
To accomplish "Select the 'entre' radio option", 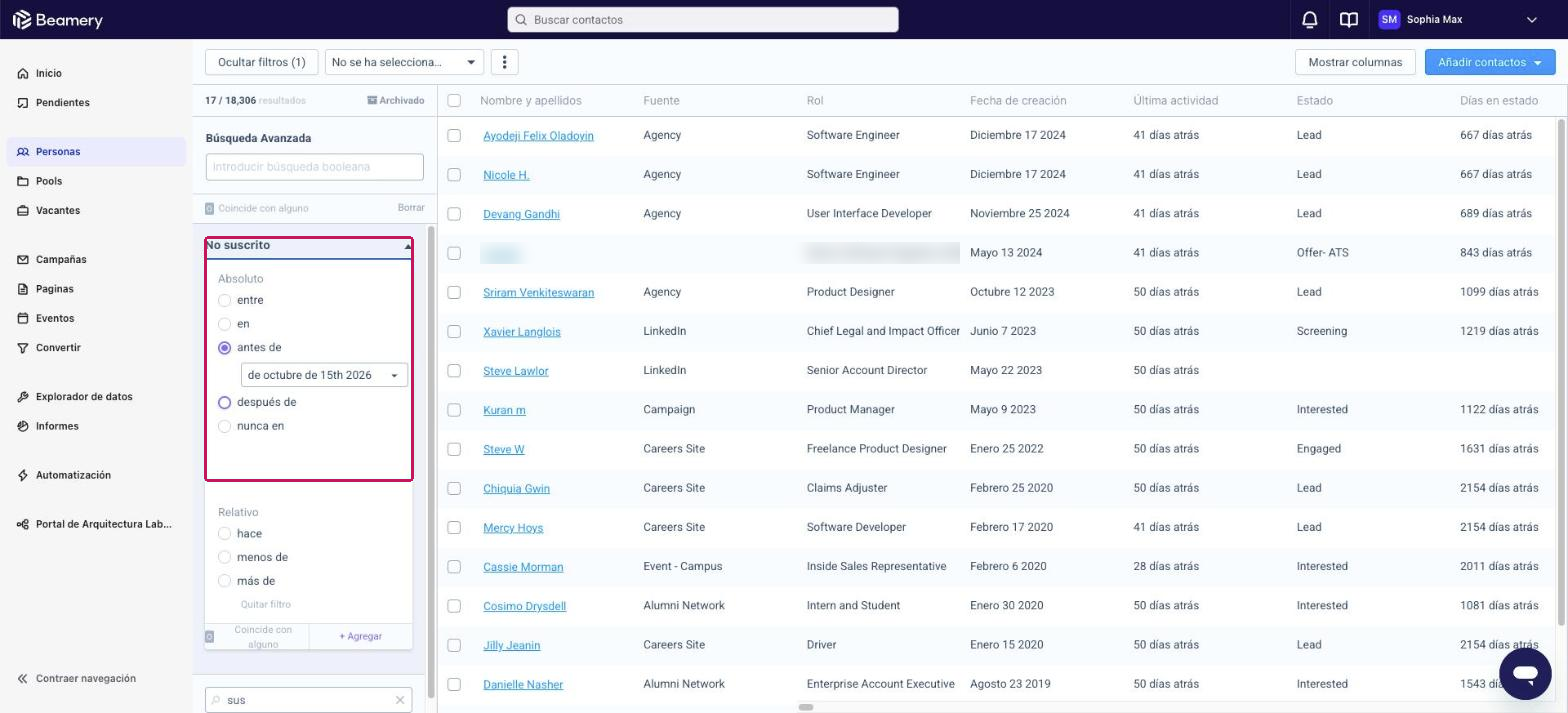I will [224, 300].
